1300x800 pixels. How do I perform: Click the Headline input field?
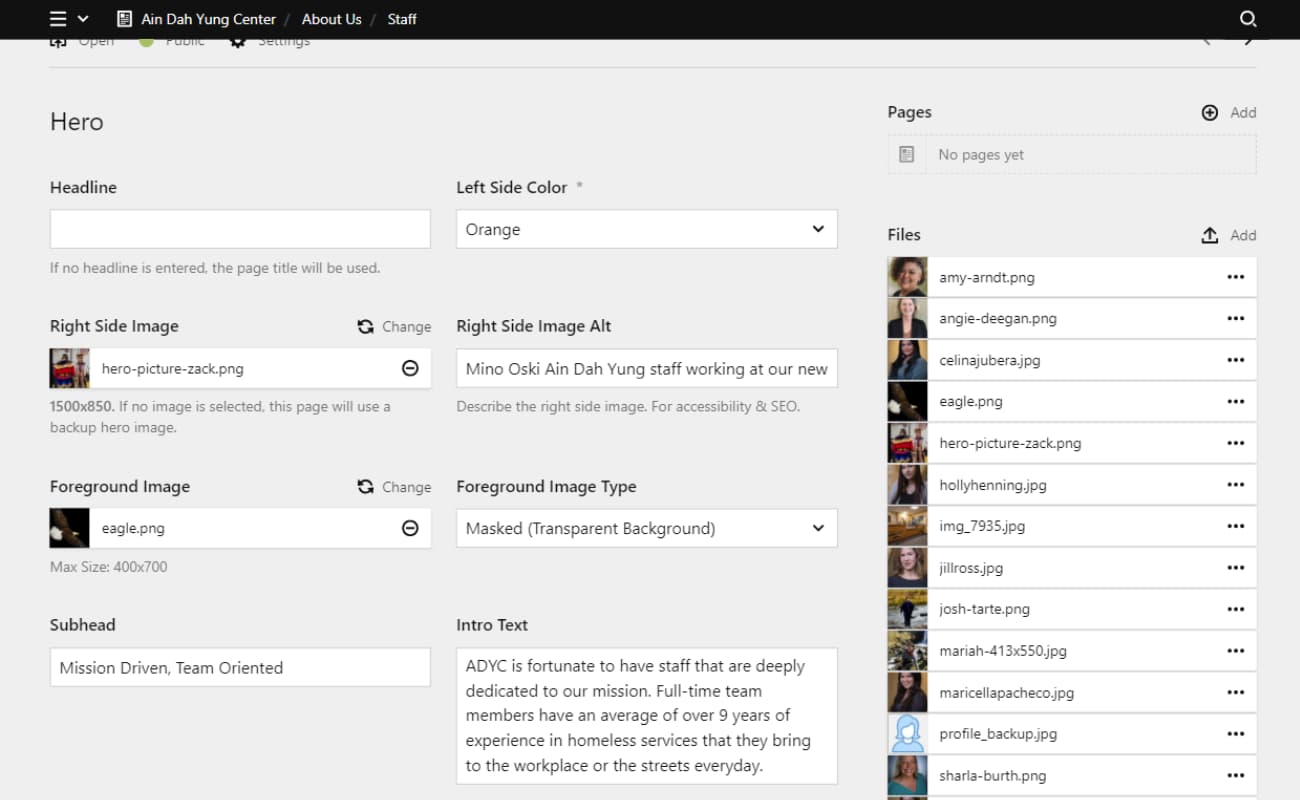240,229
